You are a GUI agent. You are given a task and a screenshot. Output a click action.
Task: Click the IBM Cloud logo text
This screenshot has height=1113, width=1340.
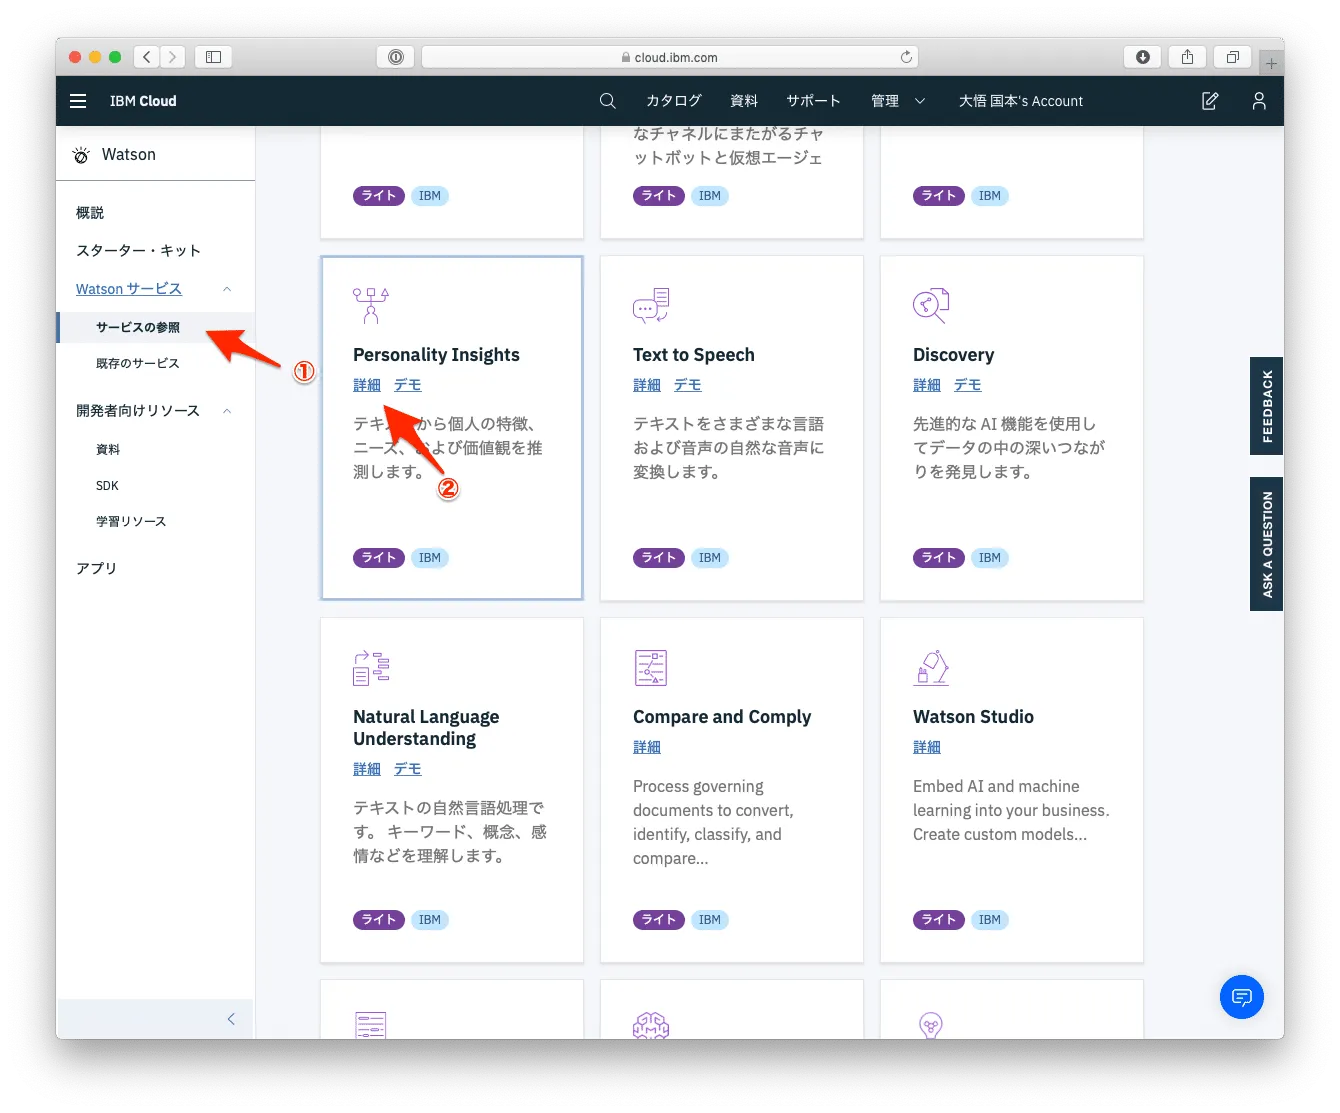[143, 101]
